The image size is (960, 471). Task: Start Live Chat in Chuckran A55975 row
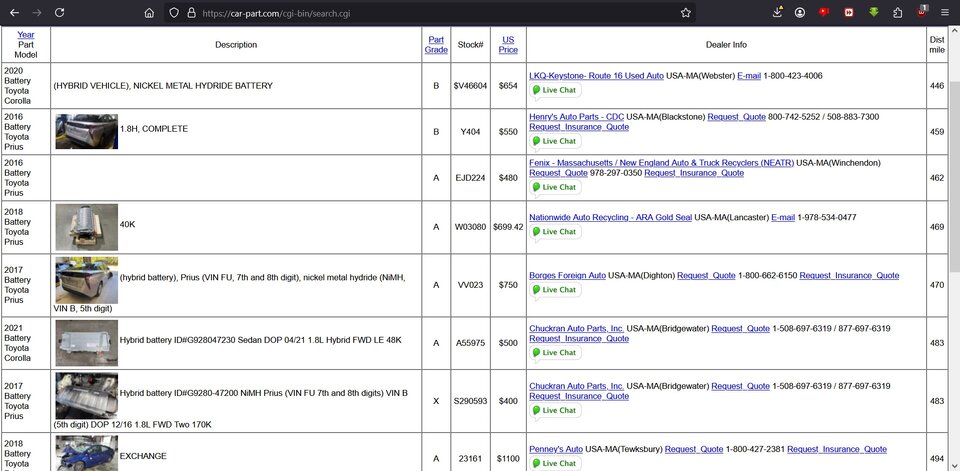click(555, 353)
